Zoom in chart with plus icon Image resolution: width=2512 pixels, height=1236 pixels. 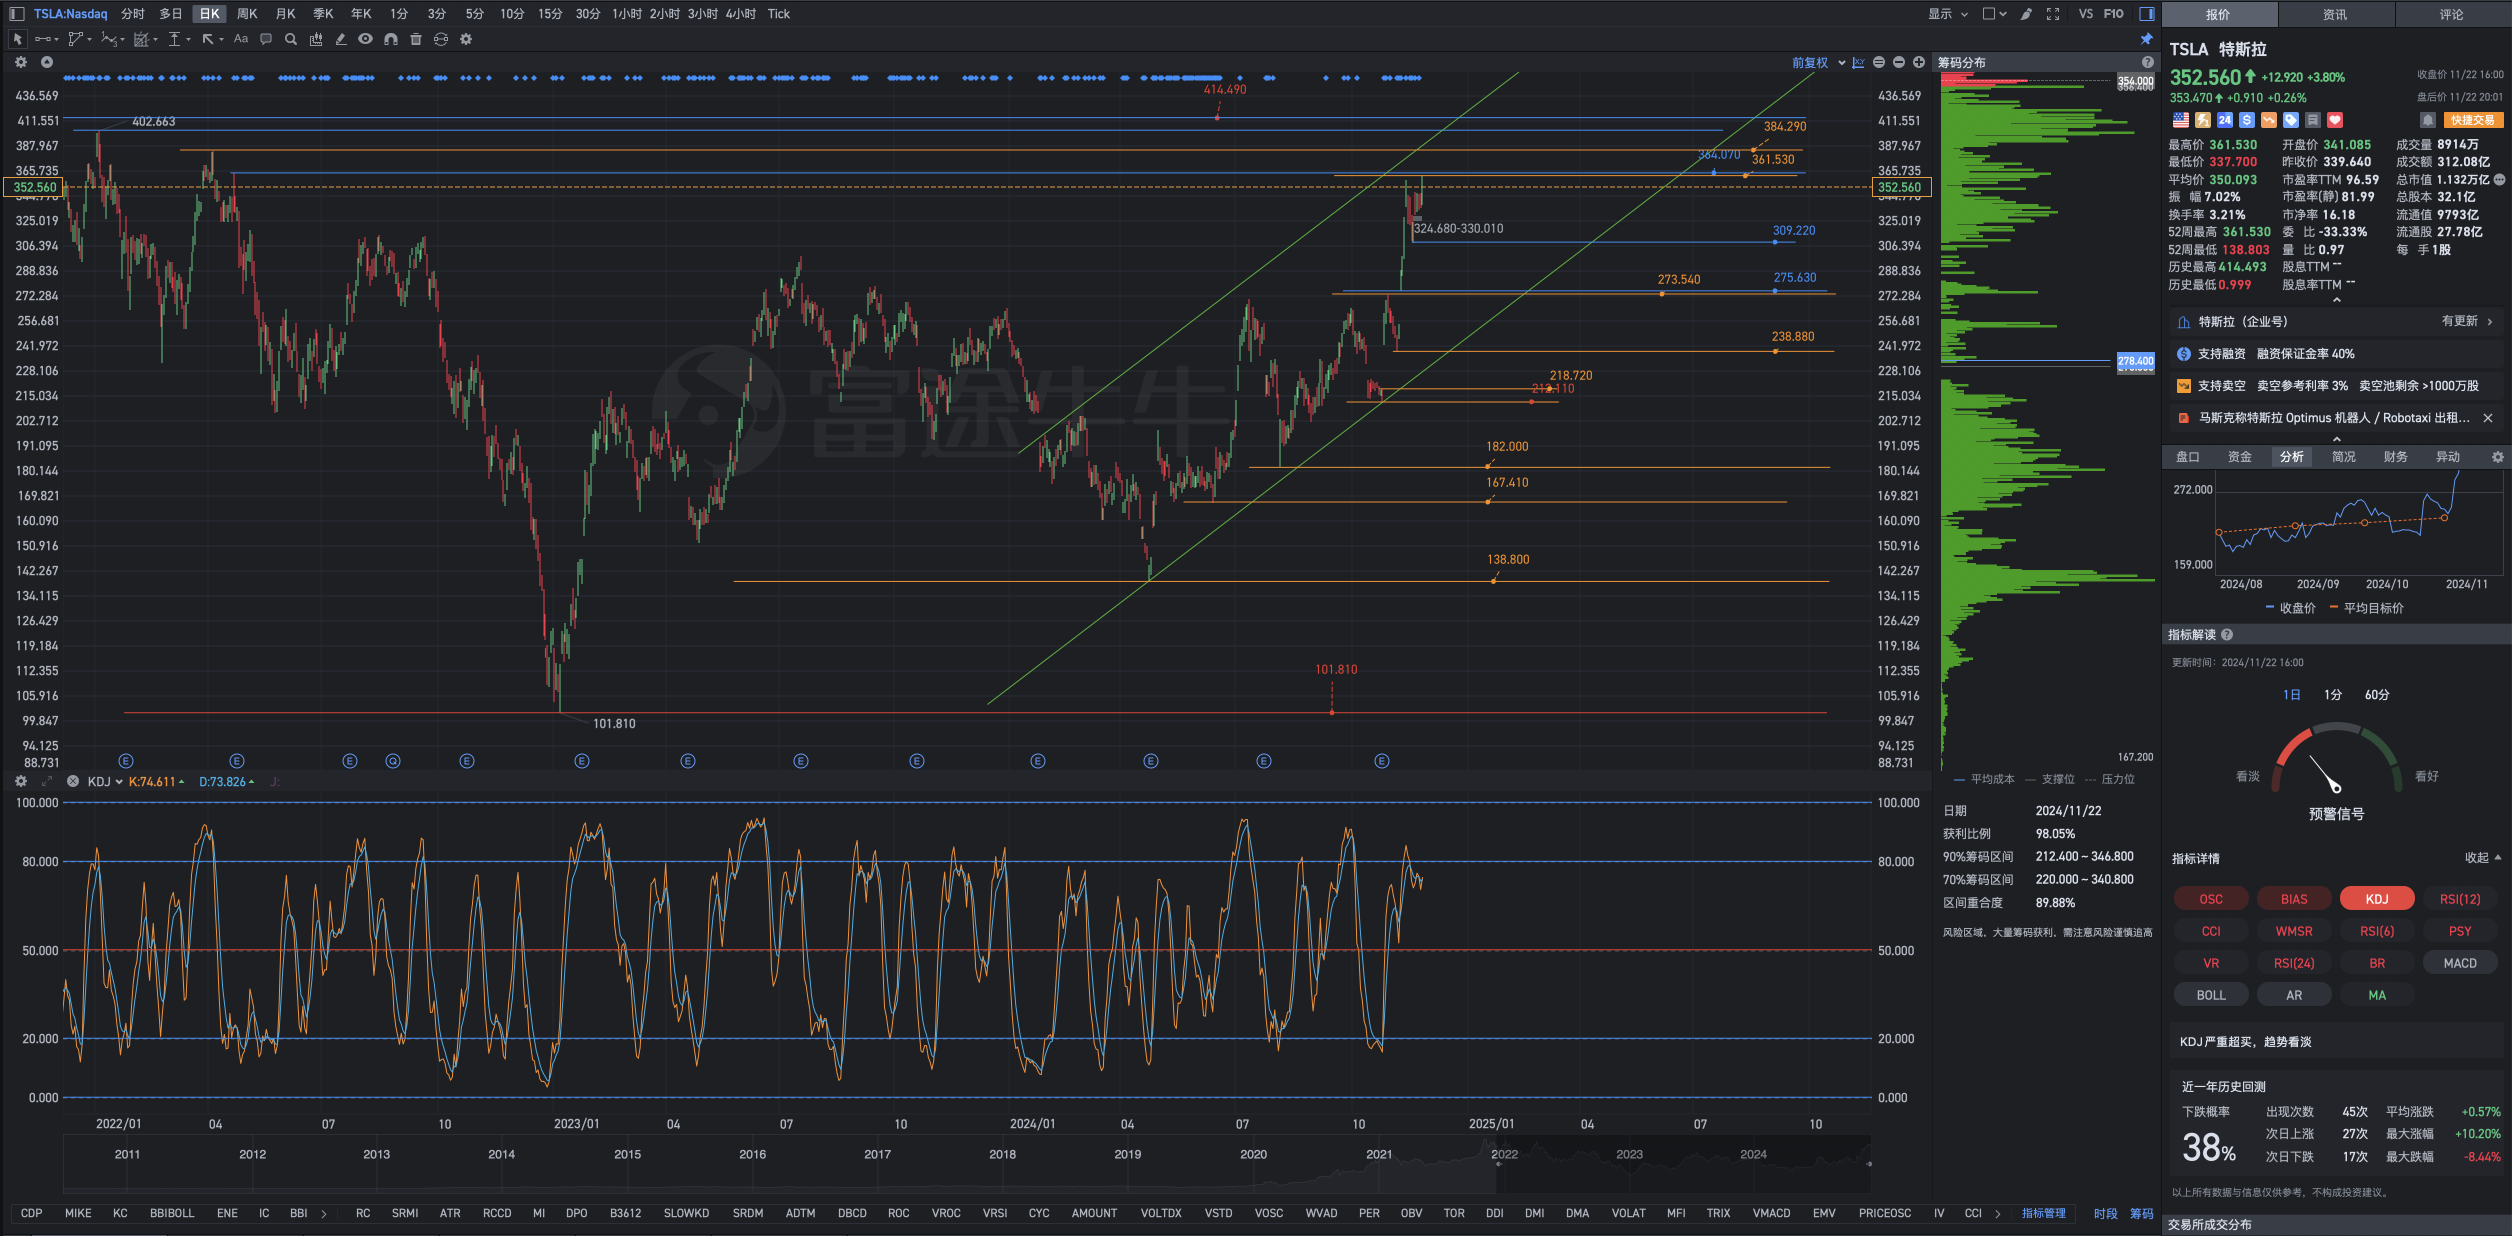click(1919, 62)
